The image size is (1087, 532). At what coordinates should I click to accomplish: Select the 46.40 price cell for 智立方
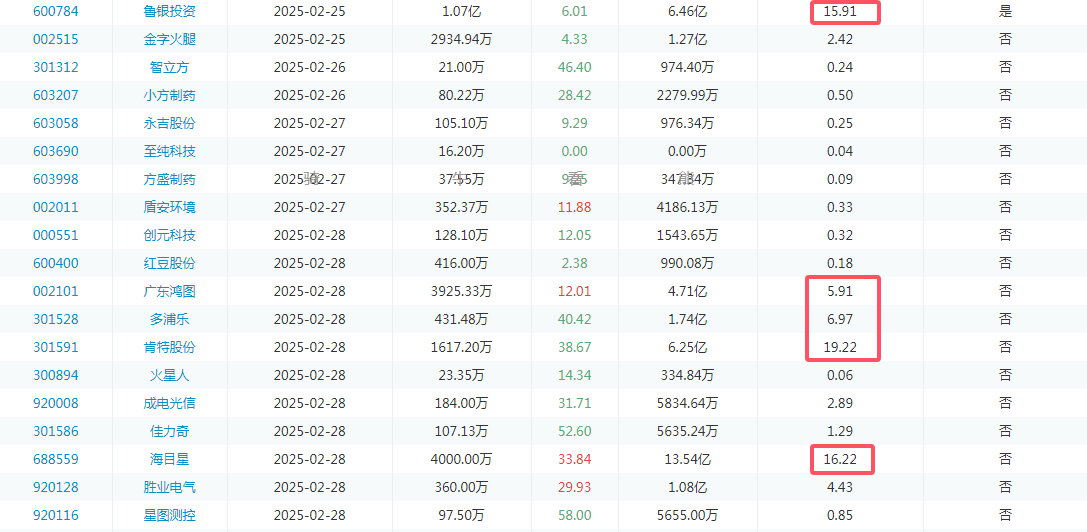click(575, 67)
